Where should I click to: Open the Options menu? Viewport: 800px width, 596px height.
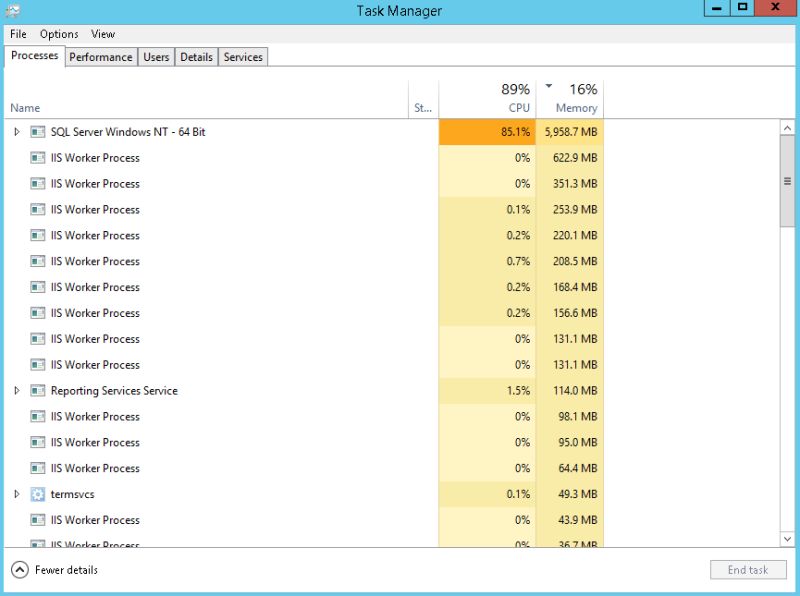58,33
